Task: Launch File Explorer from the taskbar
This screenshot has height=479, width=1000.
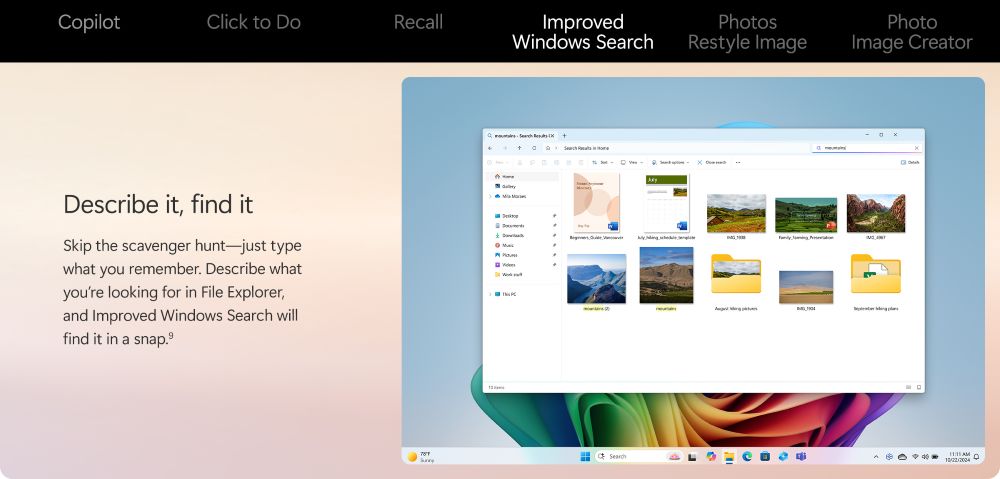Action: point(729,456)
